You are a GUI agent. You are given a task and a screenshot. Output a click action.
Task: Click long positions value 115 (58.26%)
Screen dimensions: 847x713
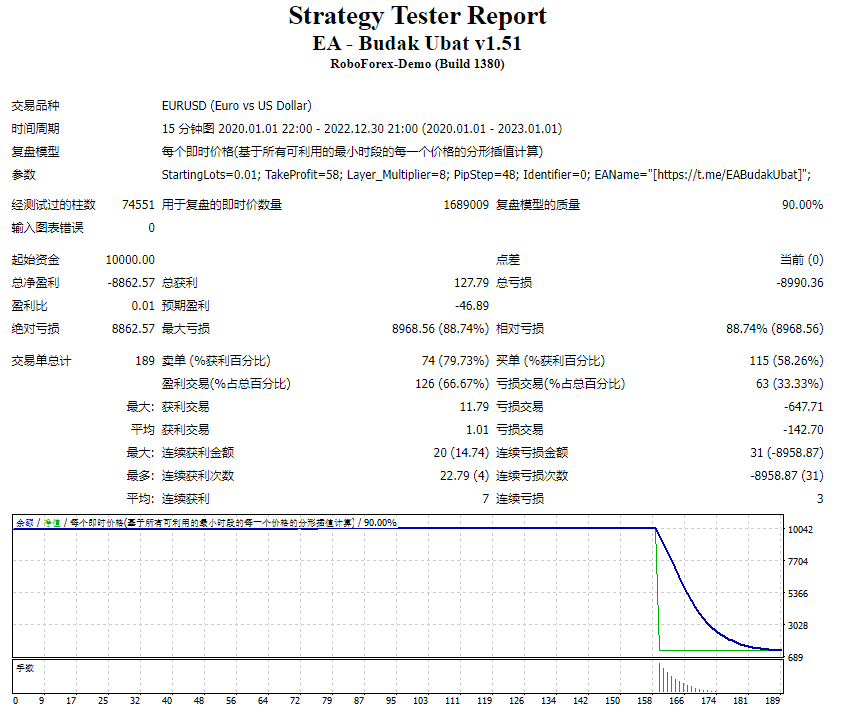786,360
